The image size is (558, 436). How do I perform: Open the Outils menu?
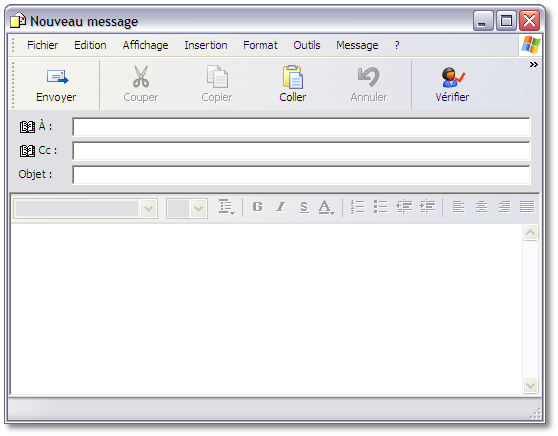click(x=307, y=45)
